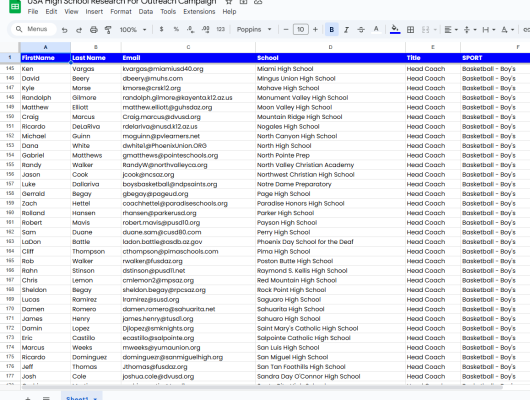Select cell Sandra Day O'Connor High School
Image resolution: width=530 pixels, height=400 pixels.
coord(330,376)
